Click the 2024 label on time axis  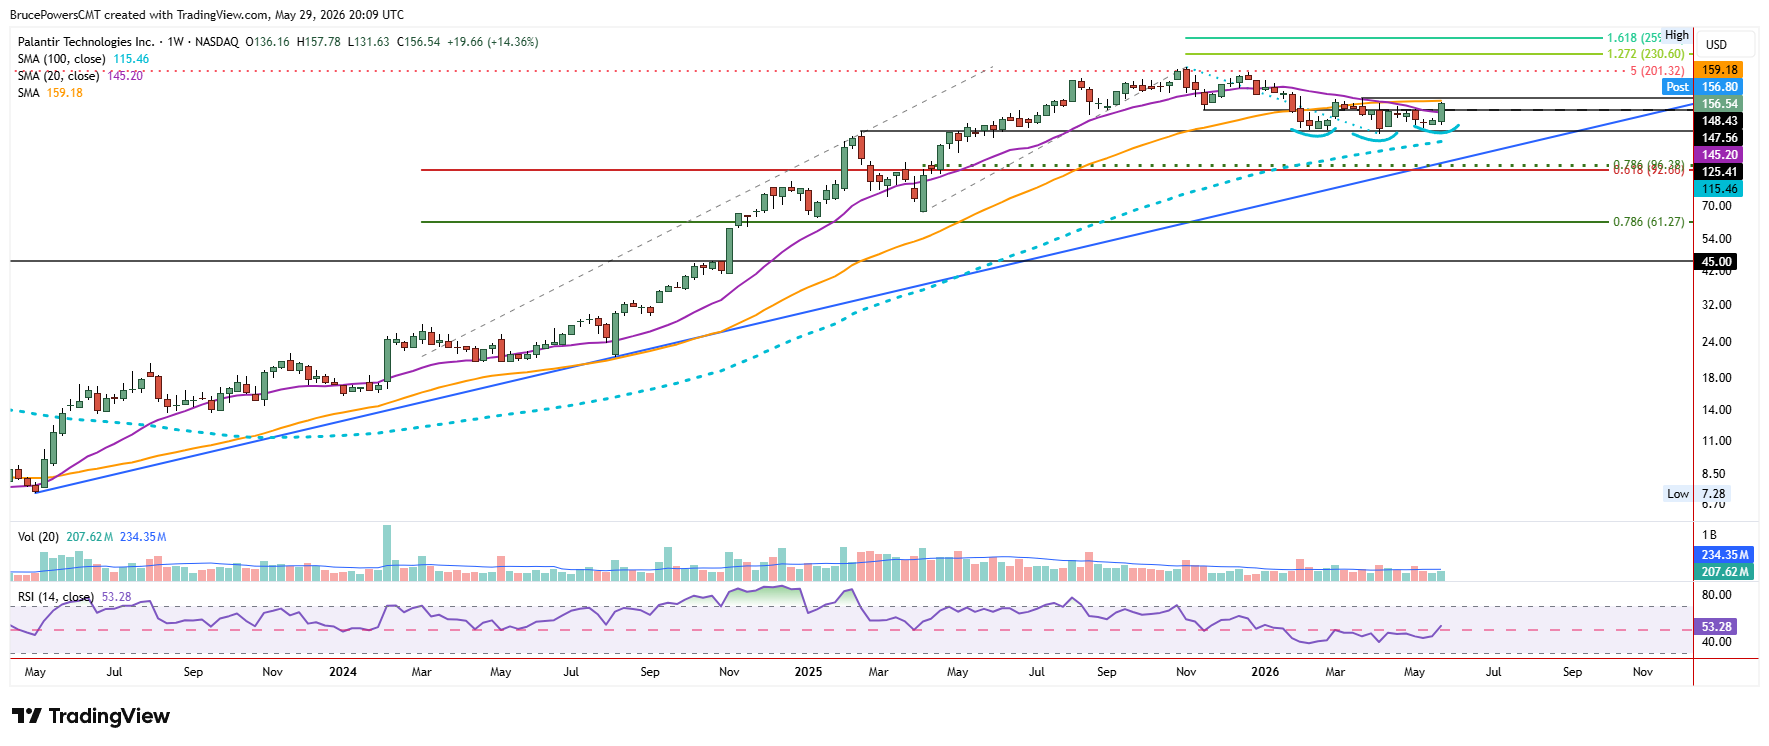(343, 672)
